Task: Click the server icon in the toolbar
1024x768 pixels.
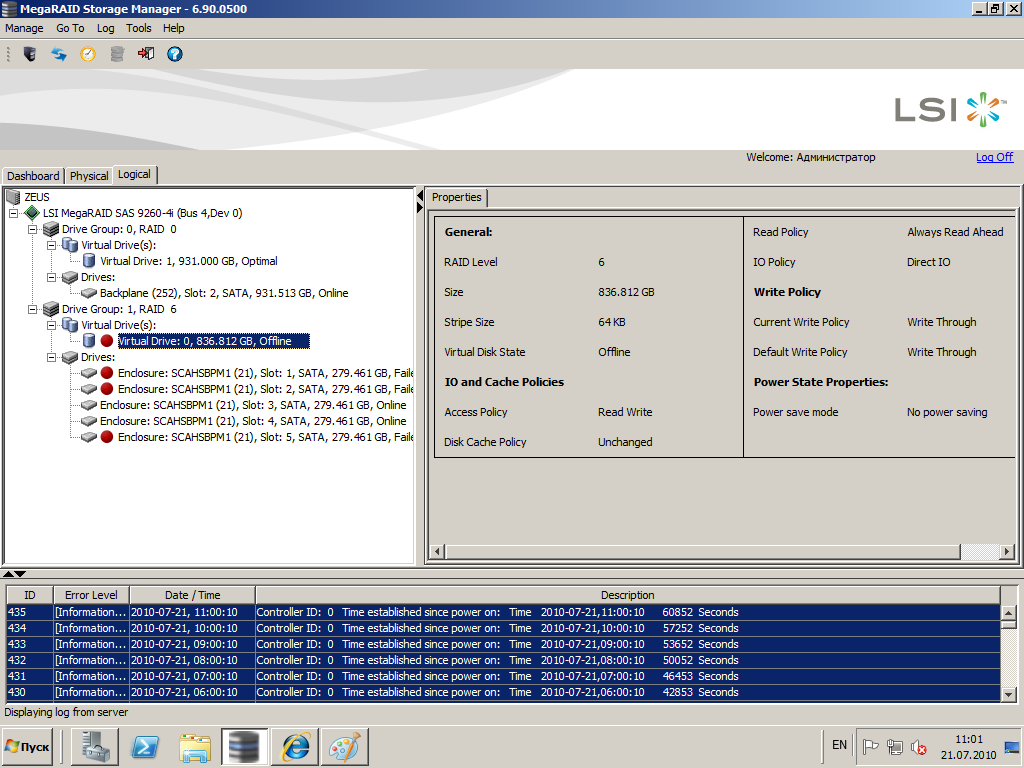Action: [x=30, y=54]
